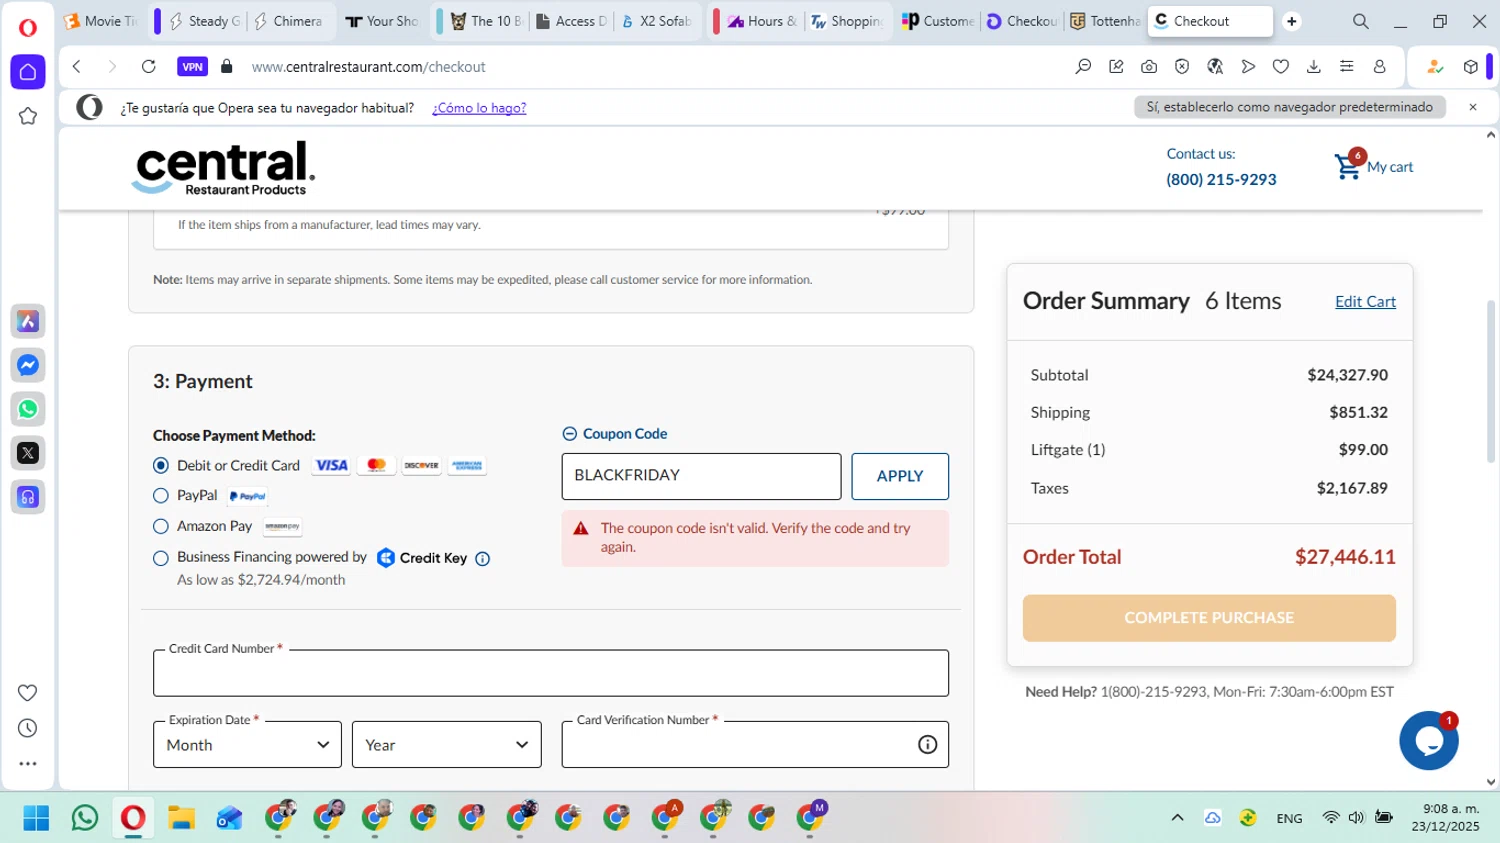
Task: Select Business Financing by Credit Key
Action: tap(161, 558)
